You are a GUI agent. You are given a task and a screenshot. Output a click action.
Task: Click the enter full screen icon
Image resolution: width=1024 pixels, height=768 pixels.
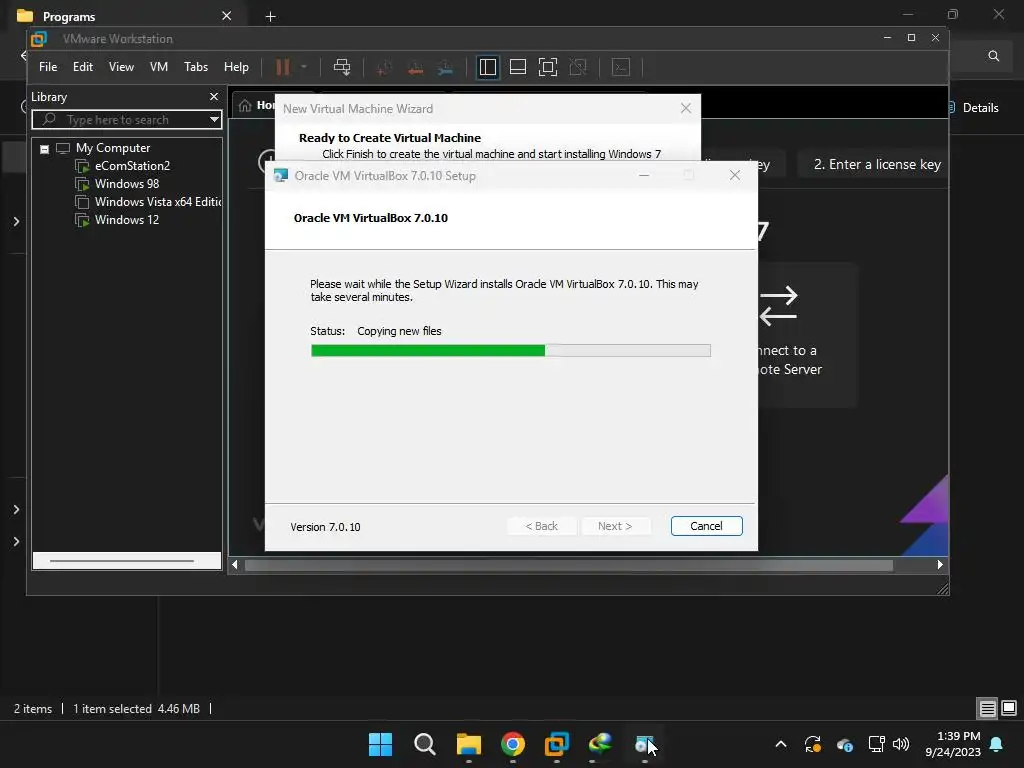(x=548, y=67)
